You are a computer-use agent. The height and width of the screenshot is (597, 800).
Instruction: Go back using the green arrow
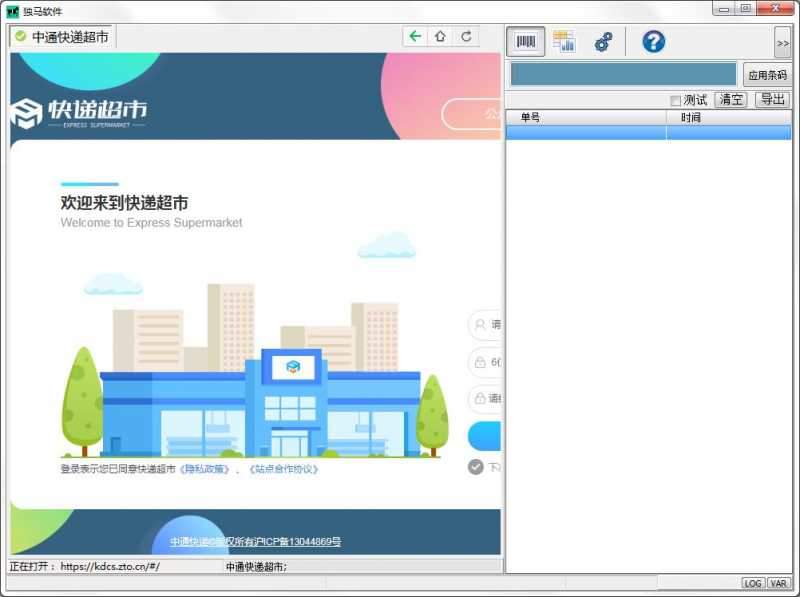[416, 37]
